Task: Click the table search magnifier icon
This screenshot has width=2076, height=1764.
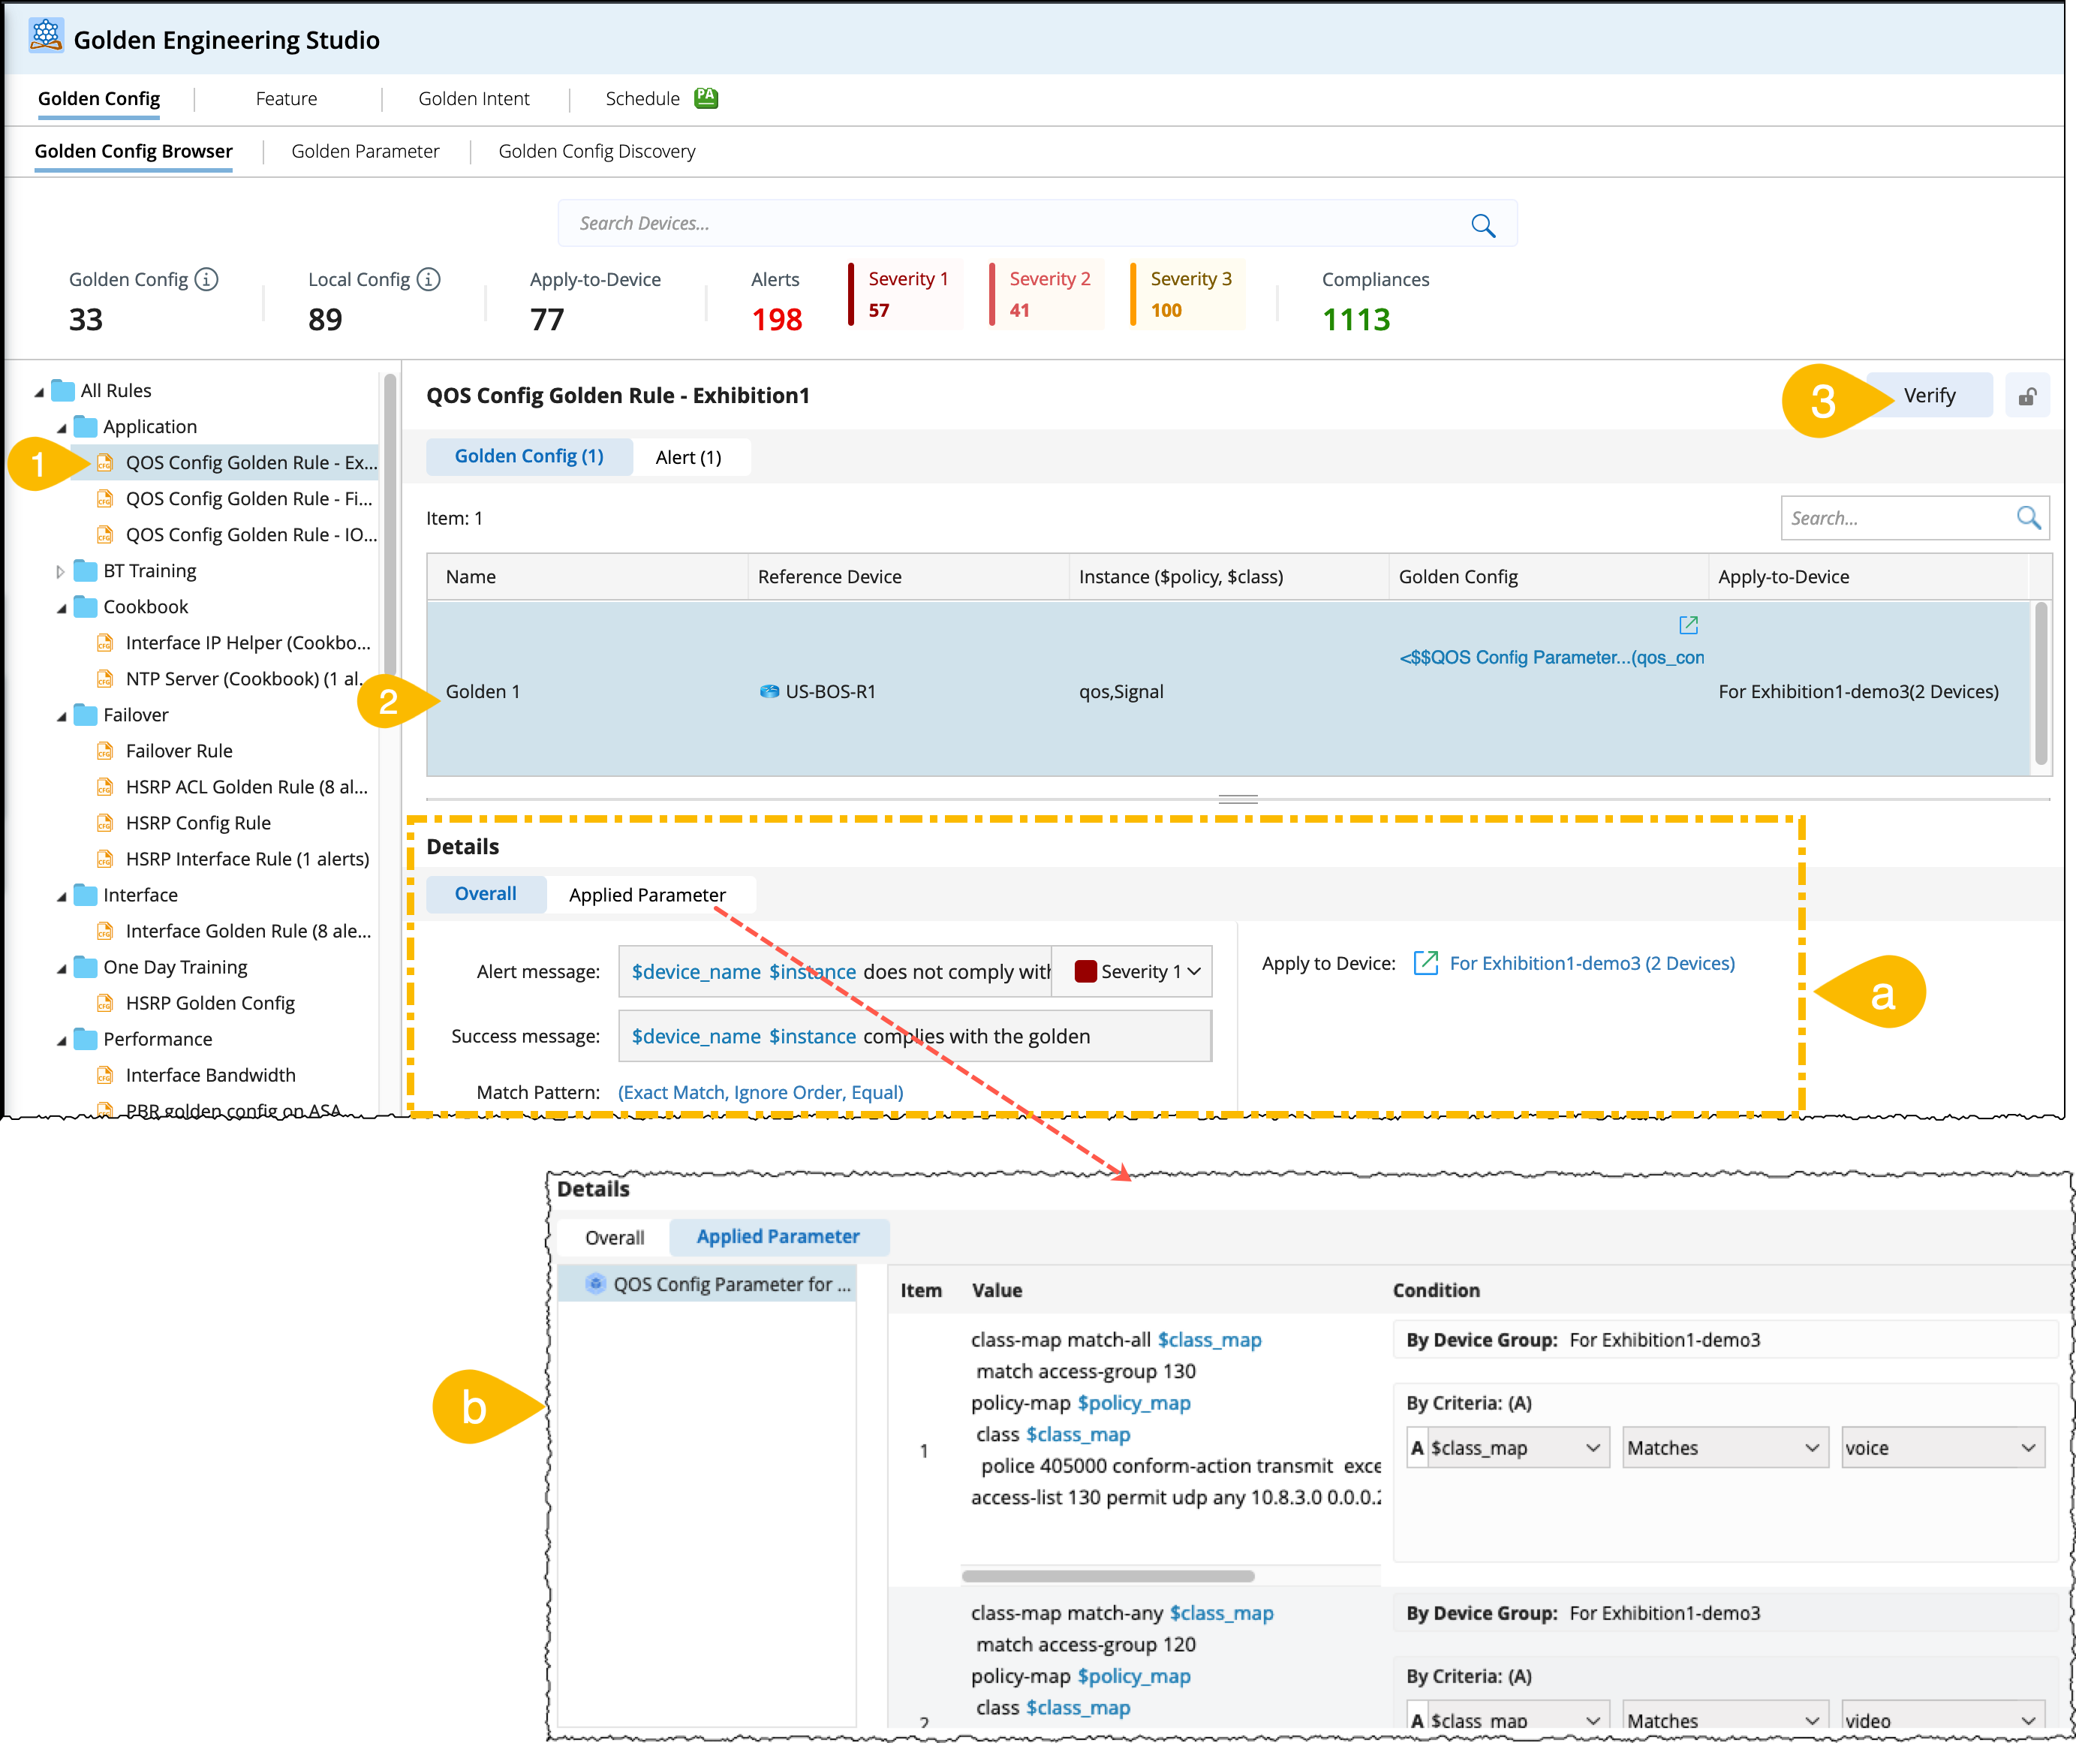Action: tap(2028, 518)
